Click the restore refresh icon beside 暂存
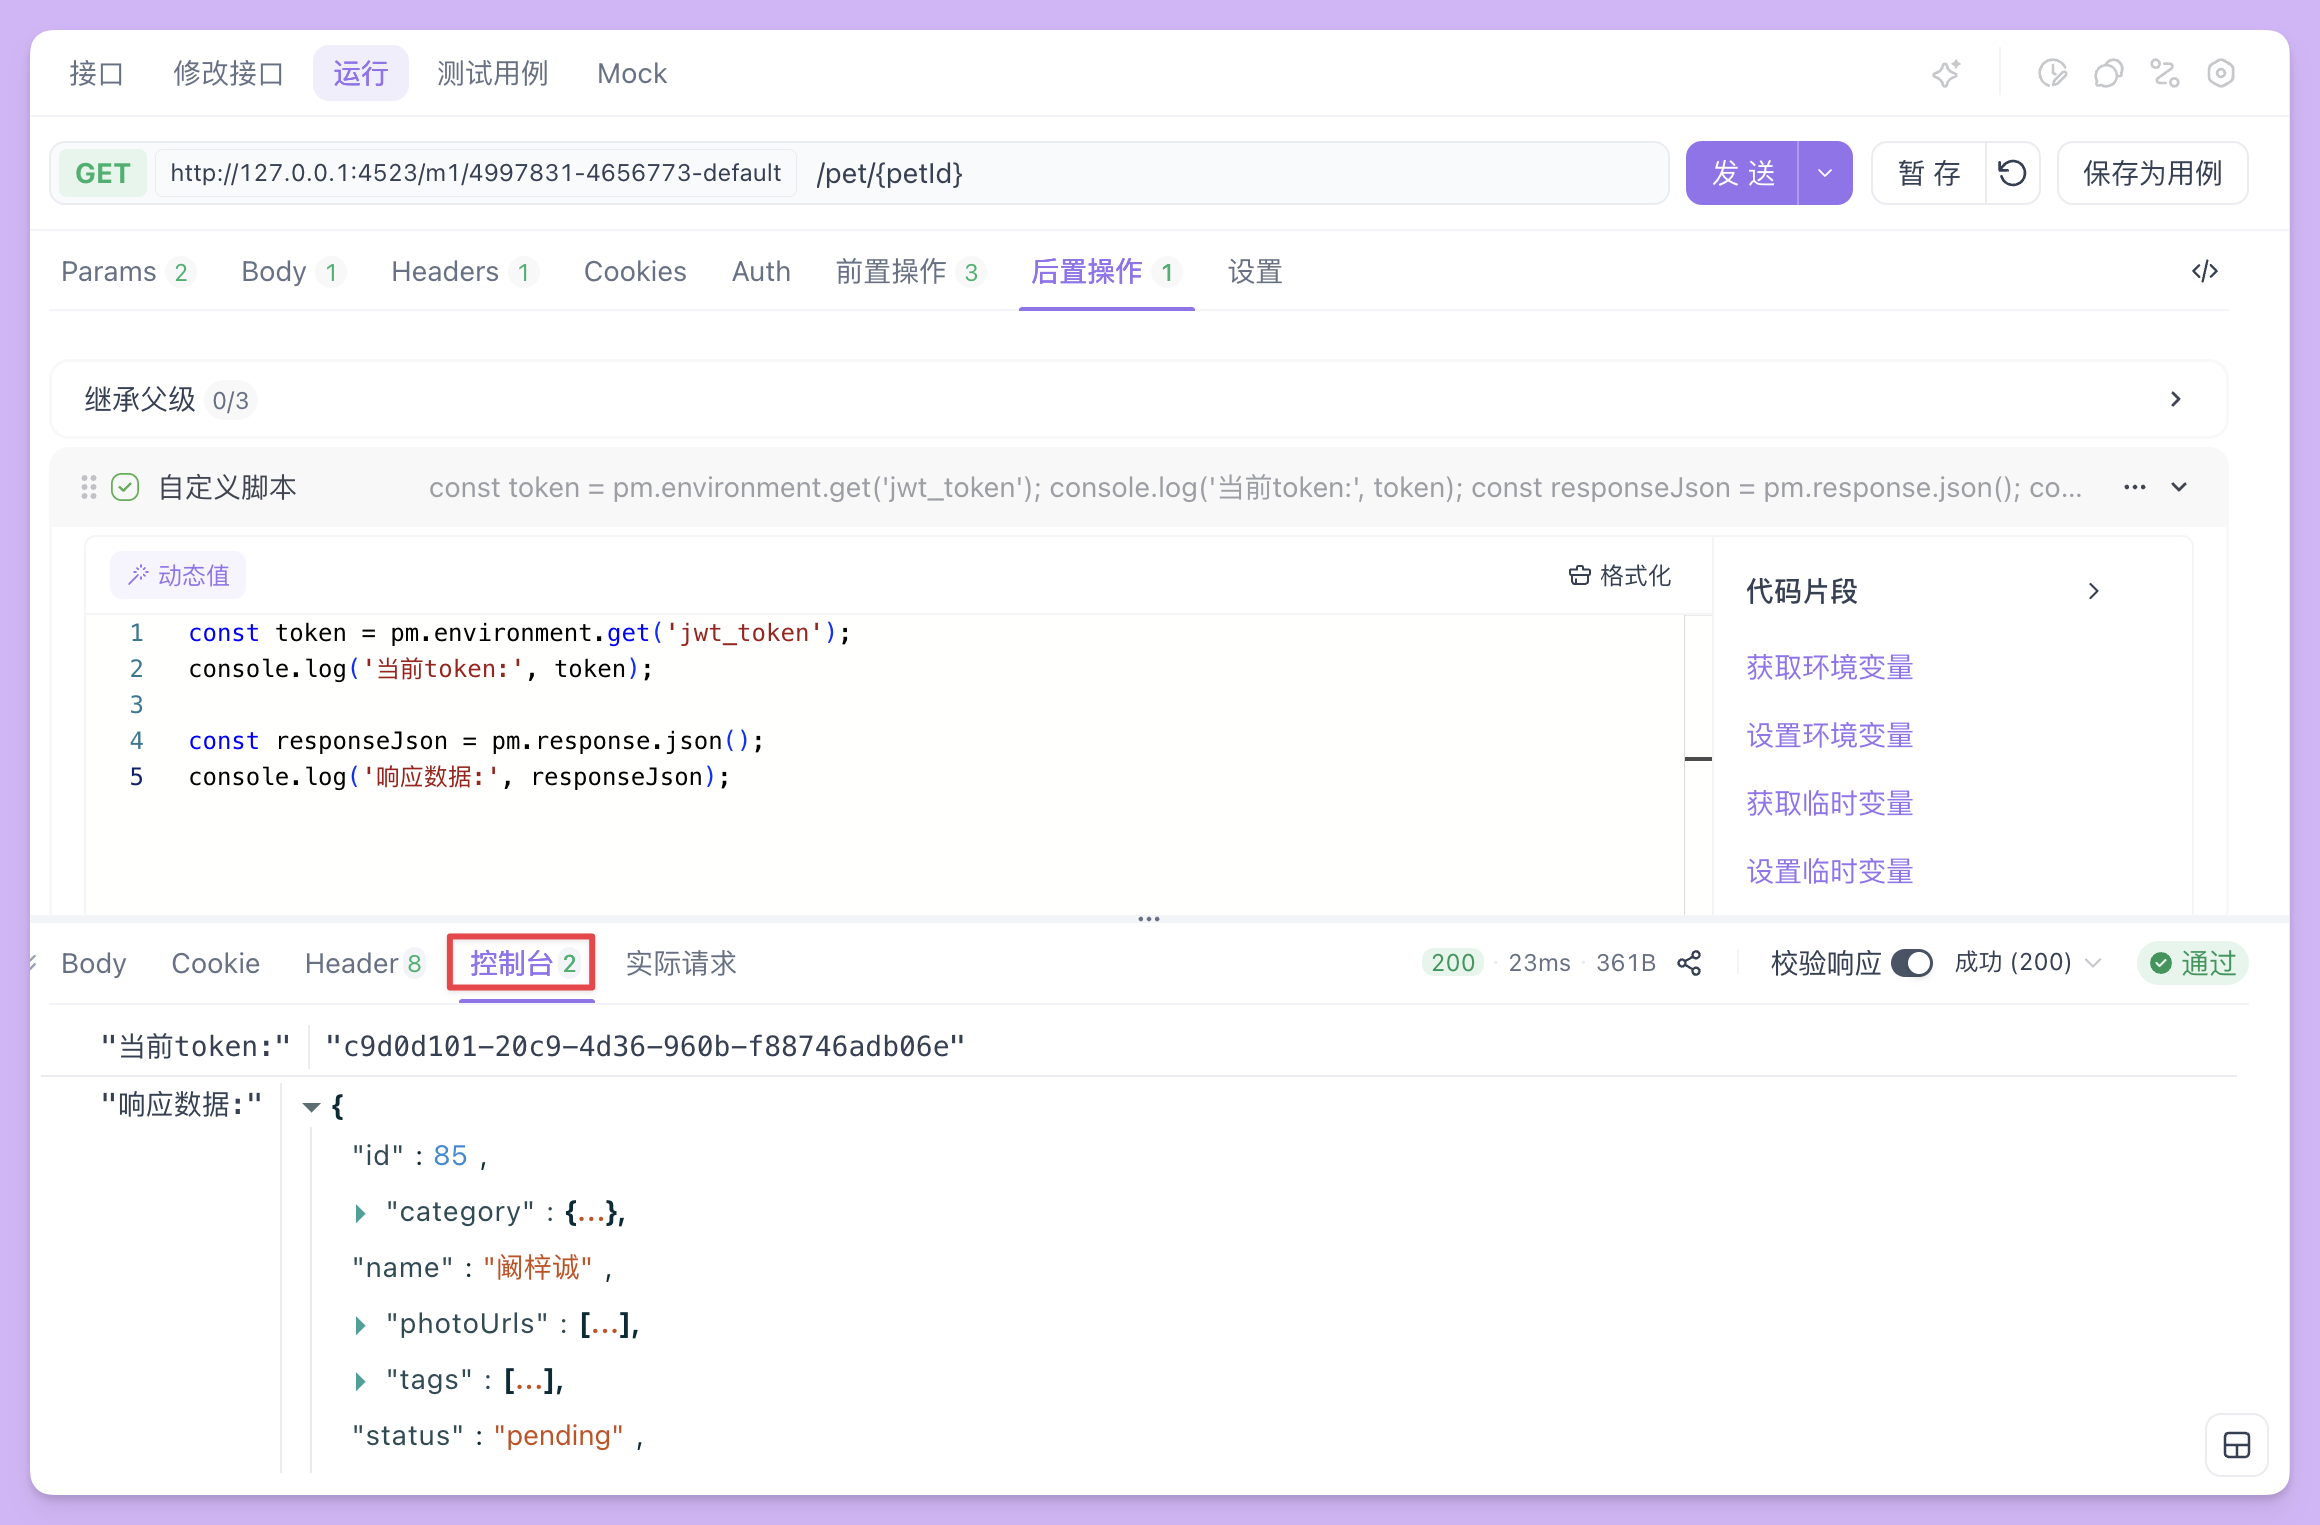 (2012, 173)
